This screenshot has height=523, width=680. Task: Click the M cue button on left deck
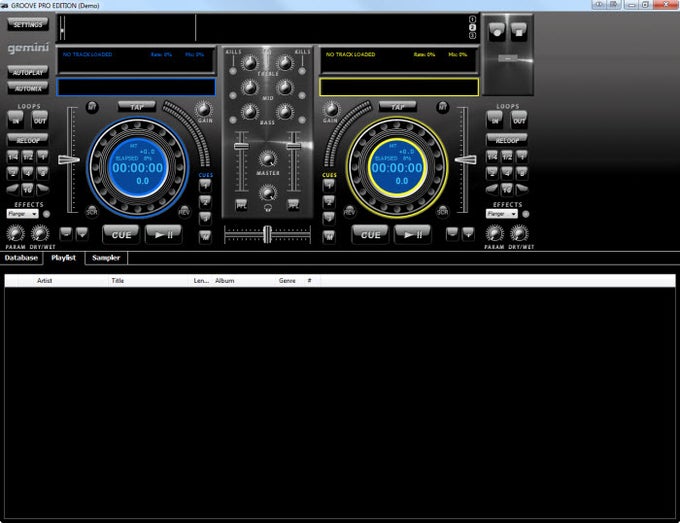(205, 236)
